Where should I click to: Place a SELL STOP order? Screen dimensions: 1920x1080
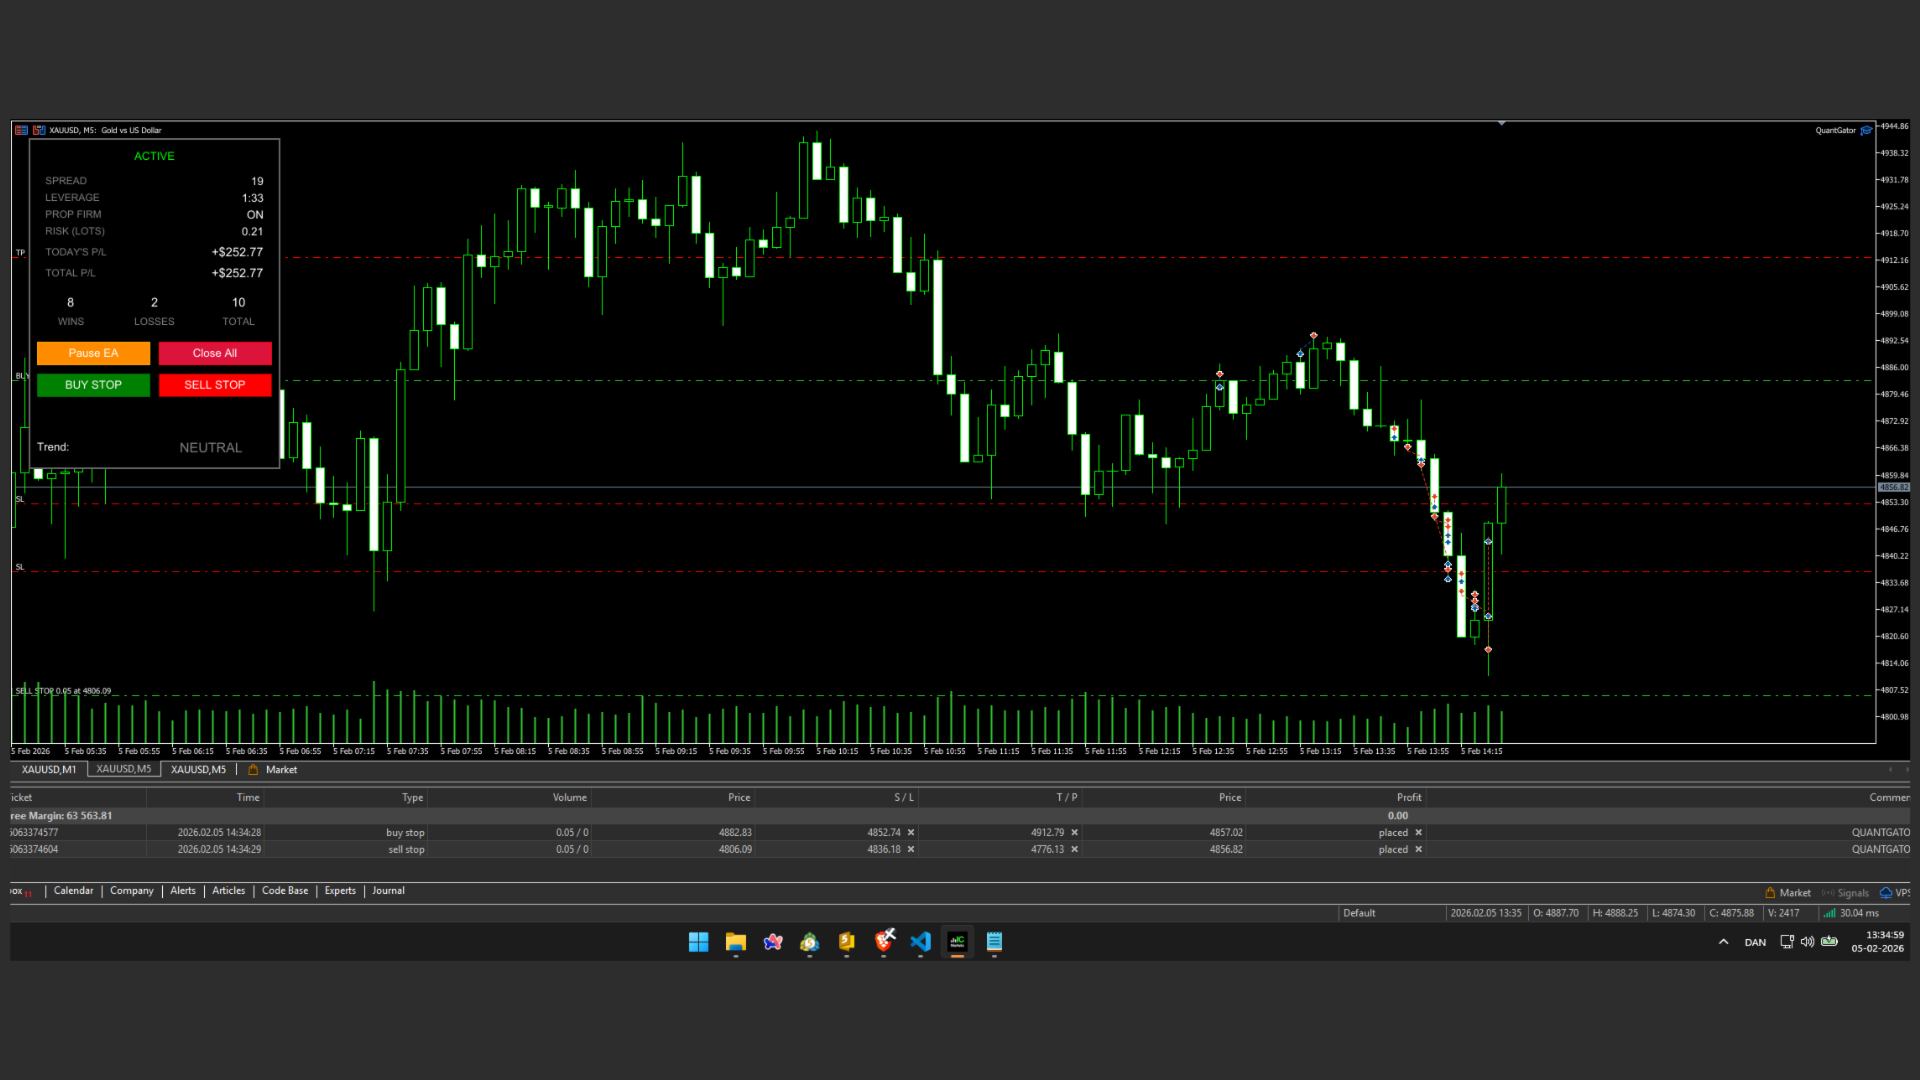(x=214, y=385)
